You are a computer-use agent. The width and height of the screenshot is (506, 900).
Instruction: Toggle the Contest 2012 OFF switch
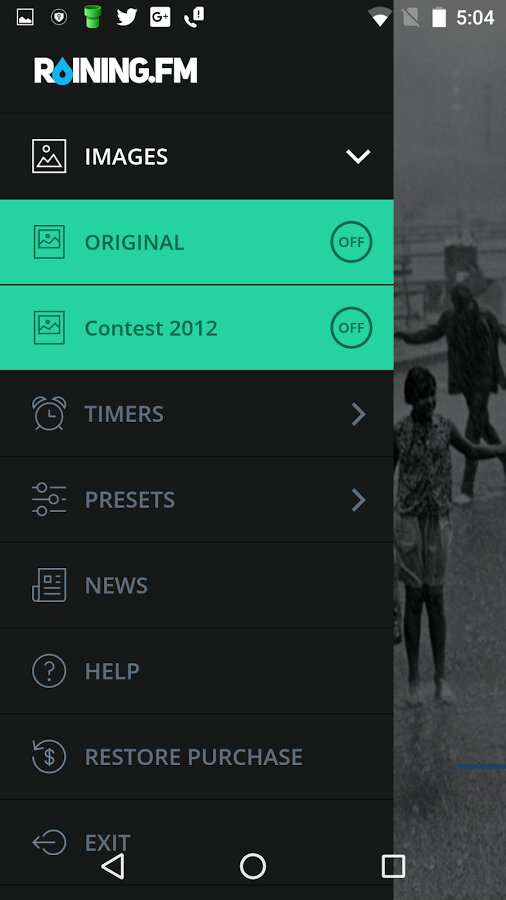pyautogui.click(x=351, y=328)
